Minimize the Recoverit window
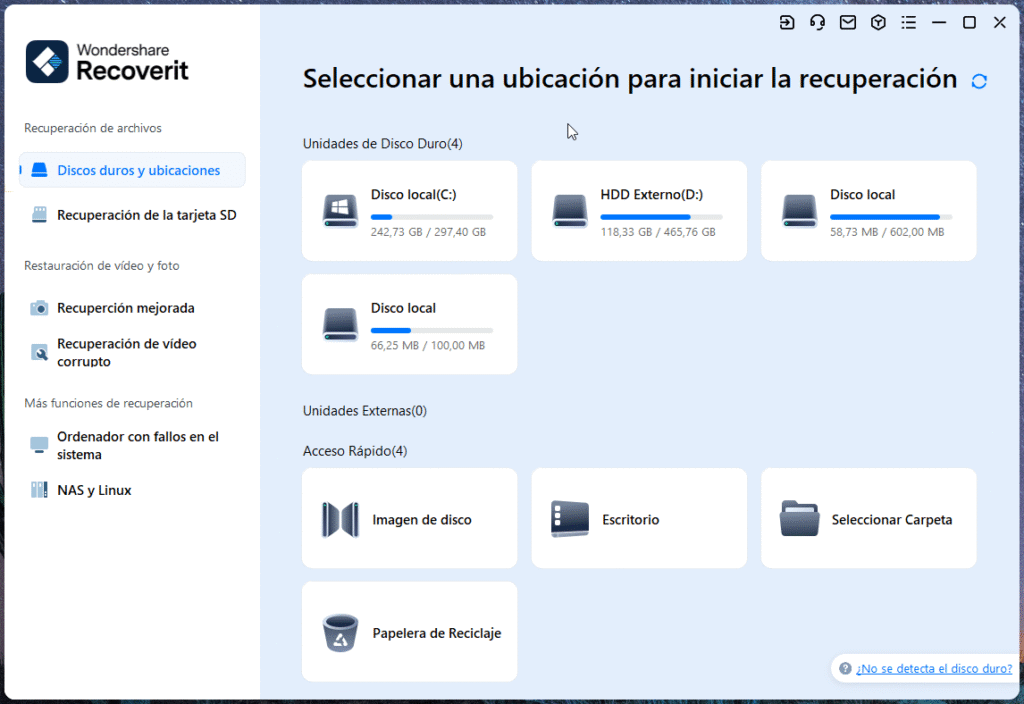The width and height of the screenshot is (1024, 704). pos(939,23)
